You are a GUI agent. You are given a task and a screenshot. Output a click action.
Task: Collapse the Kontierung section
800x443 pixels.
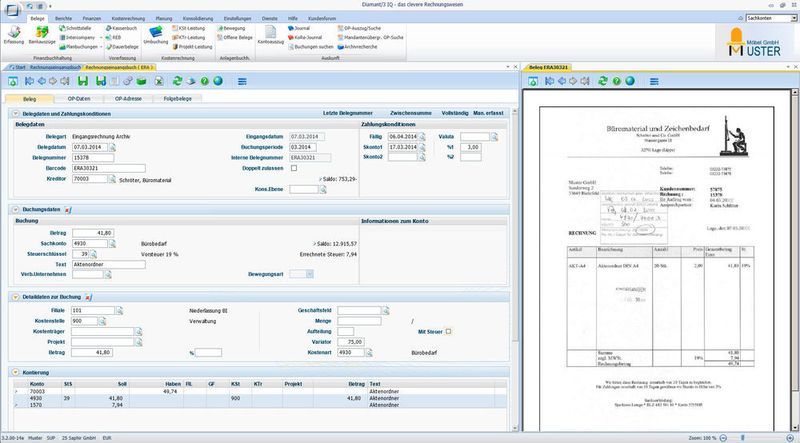pyautogui.click(x=15, y=373)
